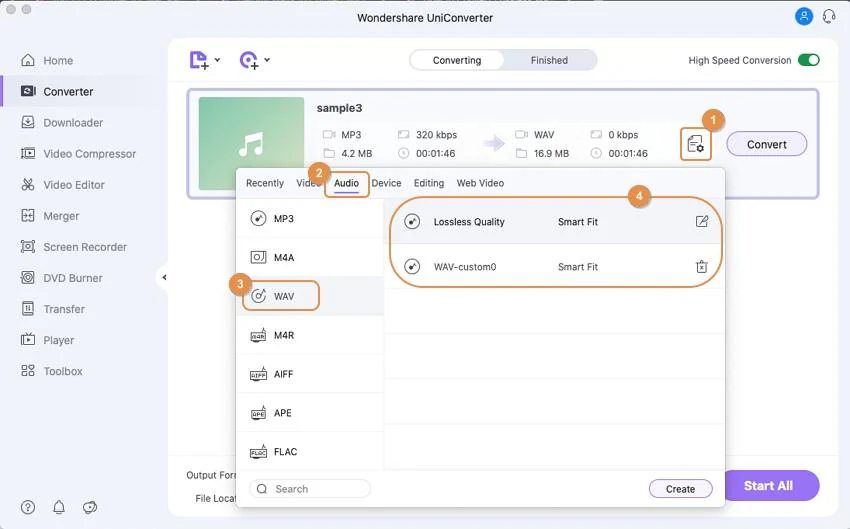Click the format Search field
The width and height of the screenshot is (850, 529).
[x=310, y=489]
